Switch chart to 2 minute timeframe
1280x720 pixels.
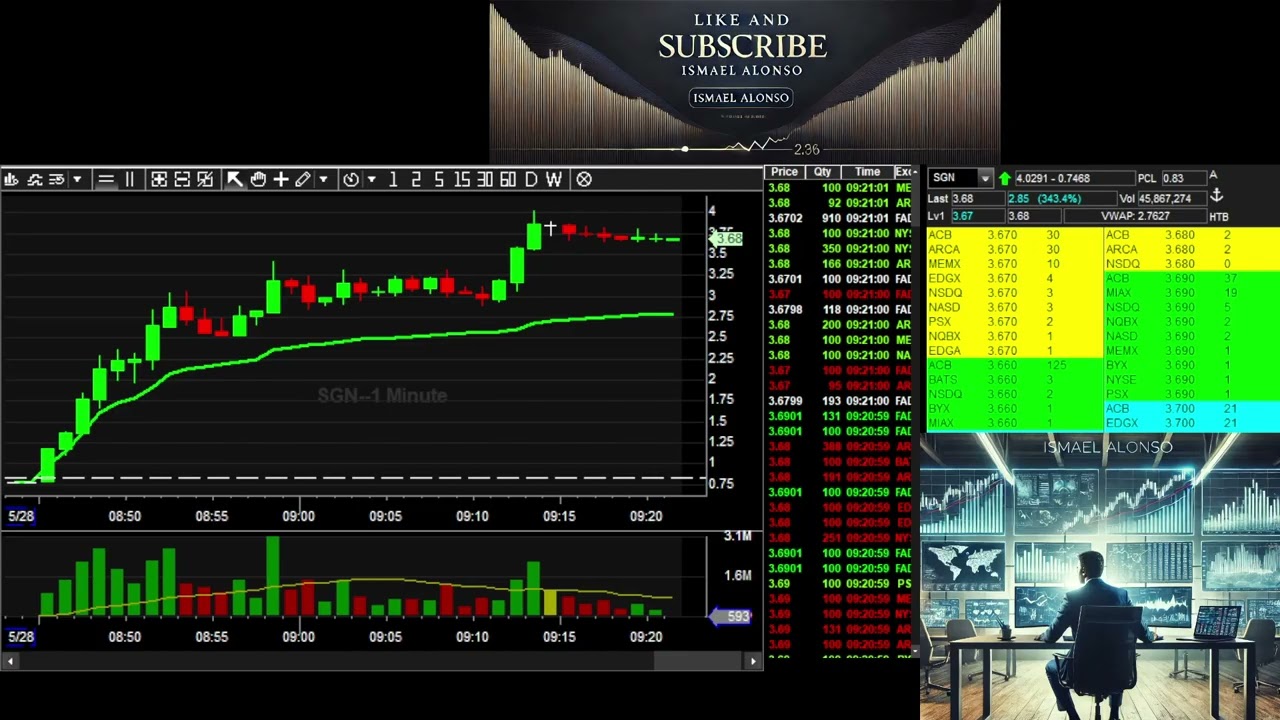(416, 179)
